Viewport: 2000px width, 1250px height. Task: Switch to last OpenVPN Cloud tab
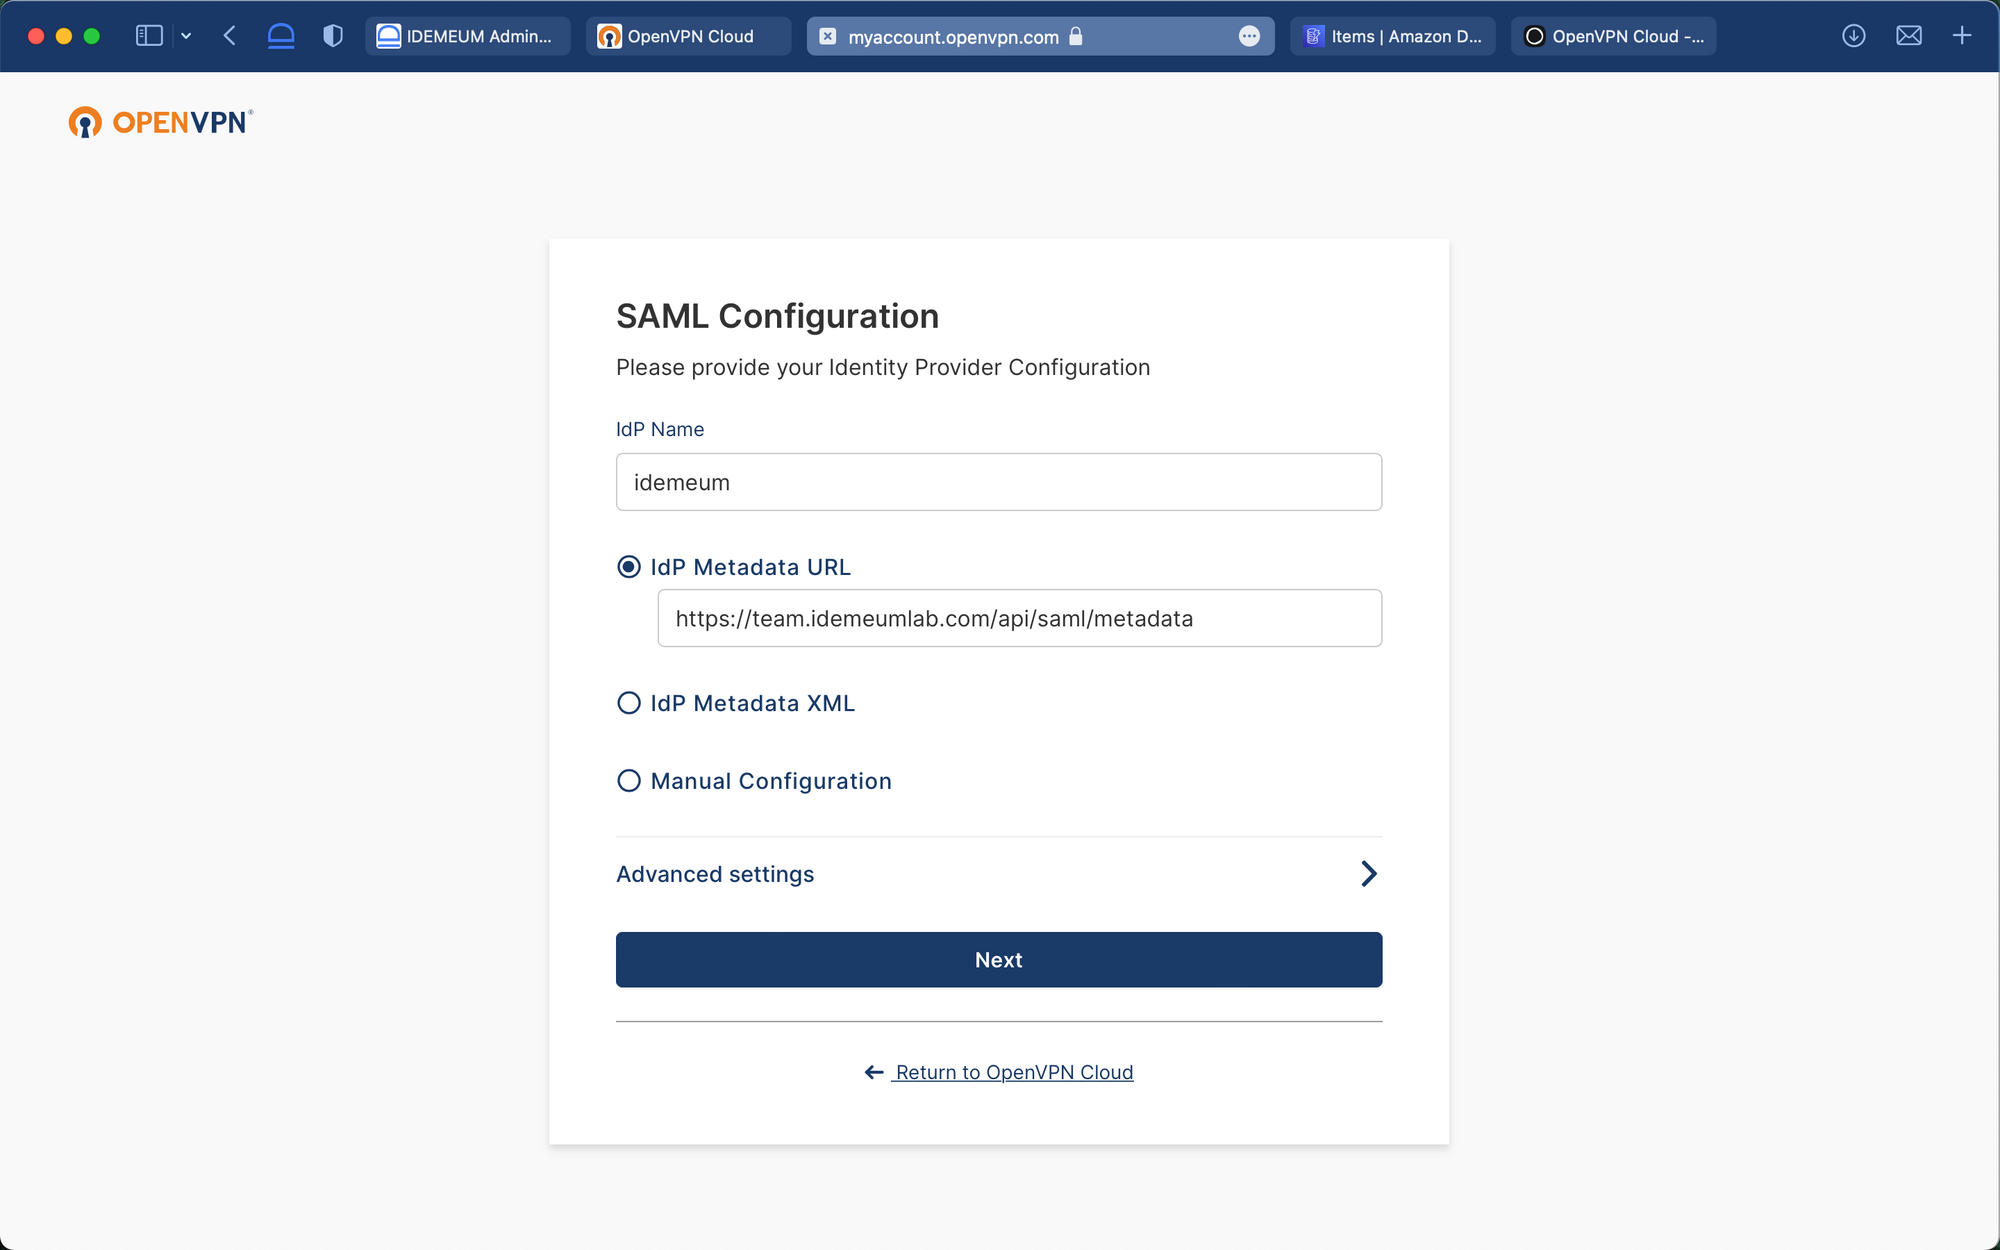tap(1614, 36)
